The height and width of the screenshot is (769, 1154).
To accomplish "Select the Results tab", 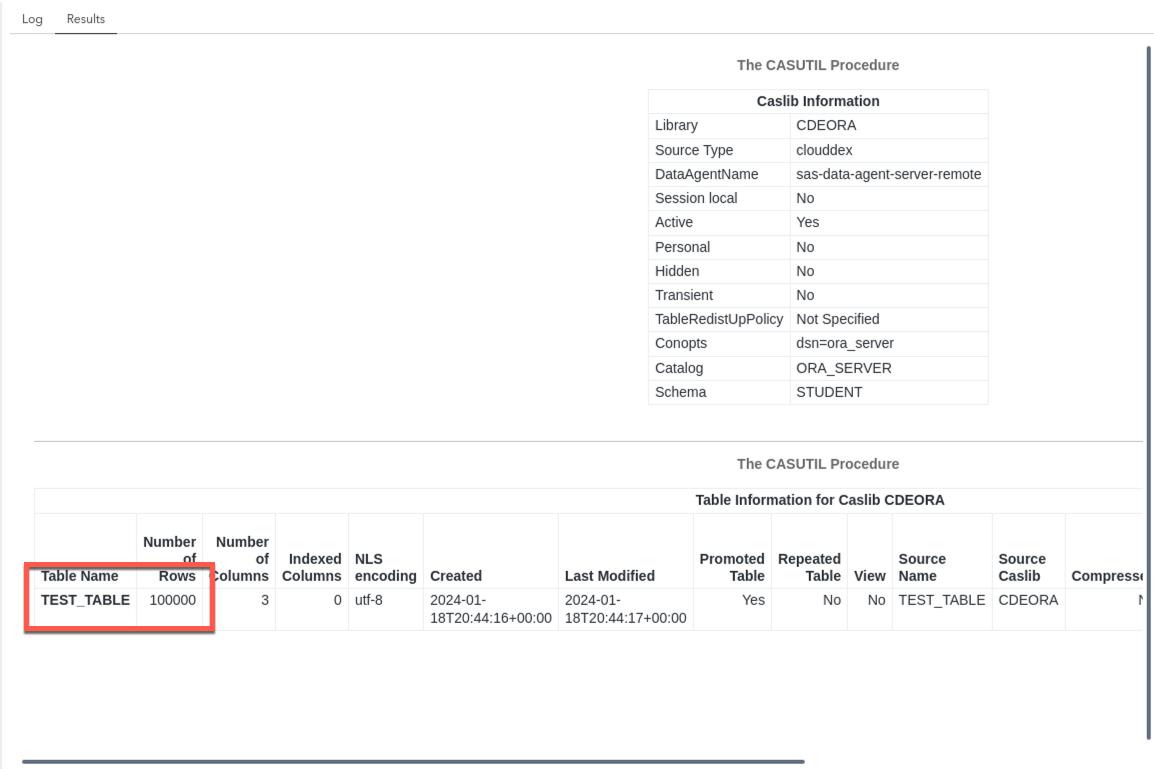I will 86,19.
